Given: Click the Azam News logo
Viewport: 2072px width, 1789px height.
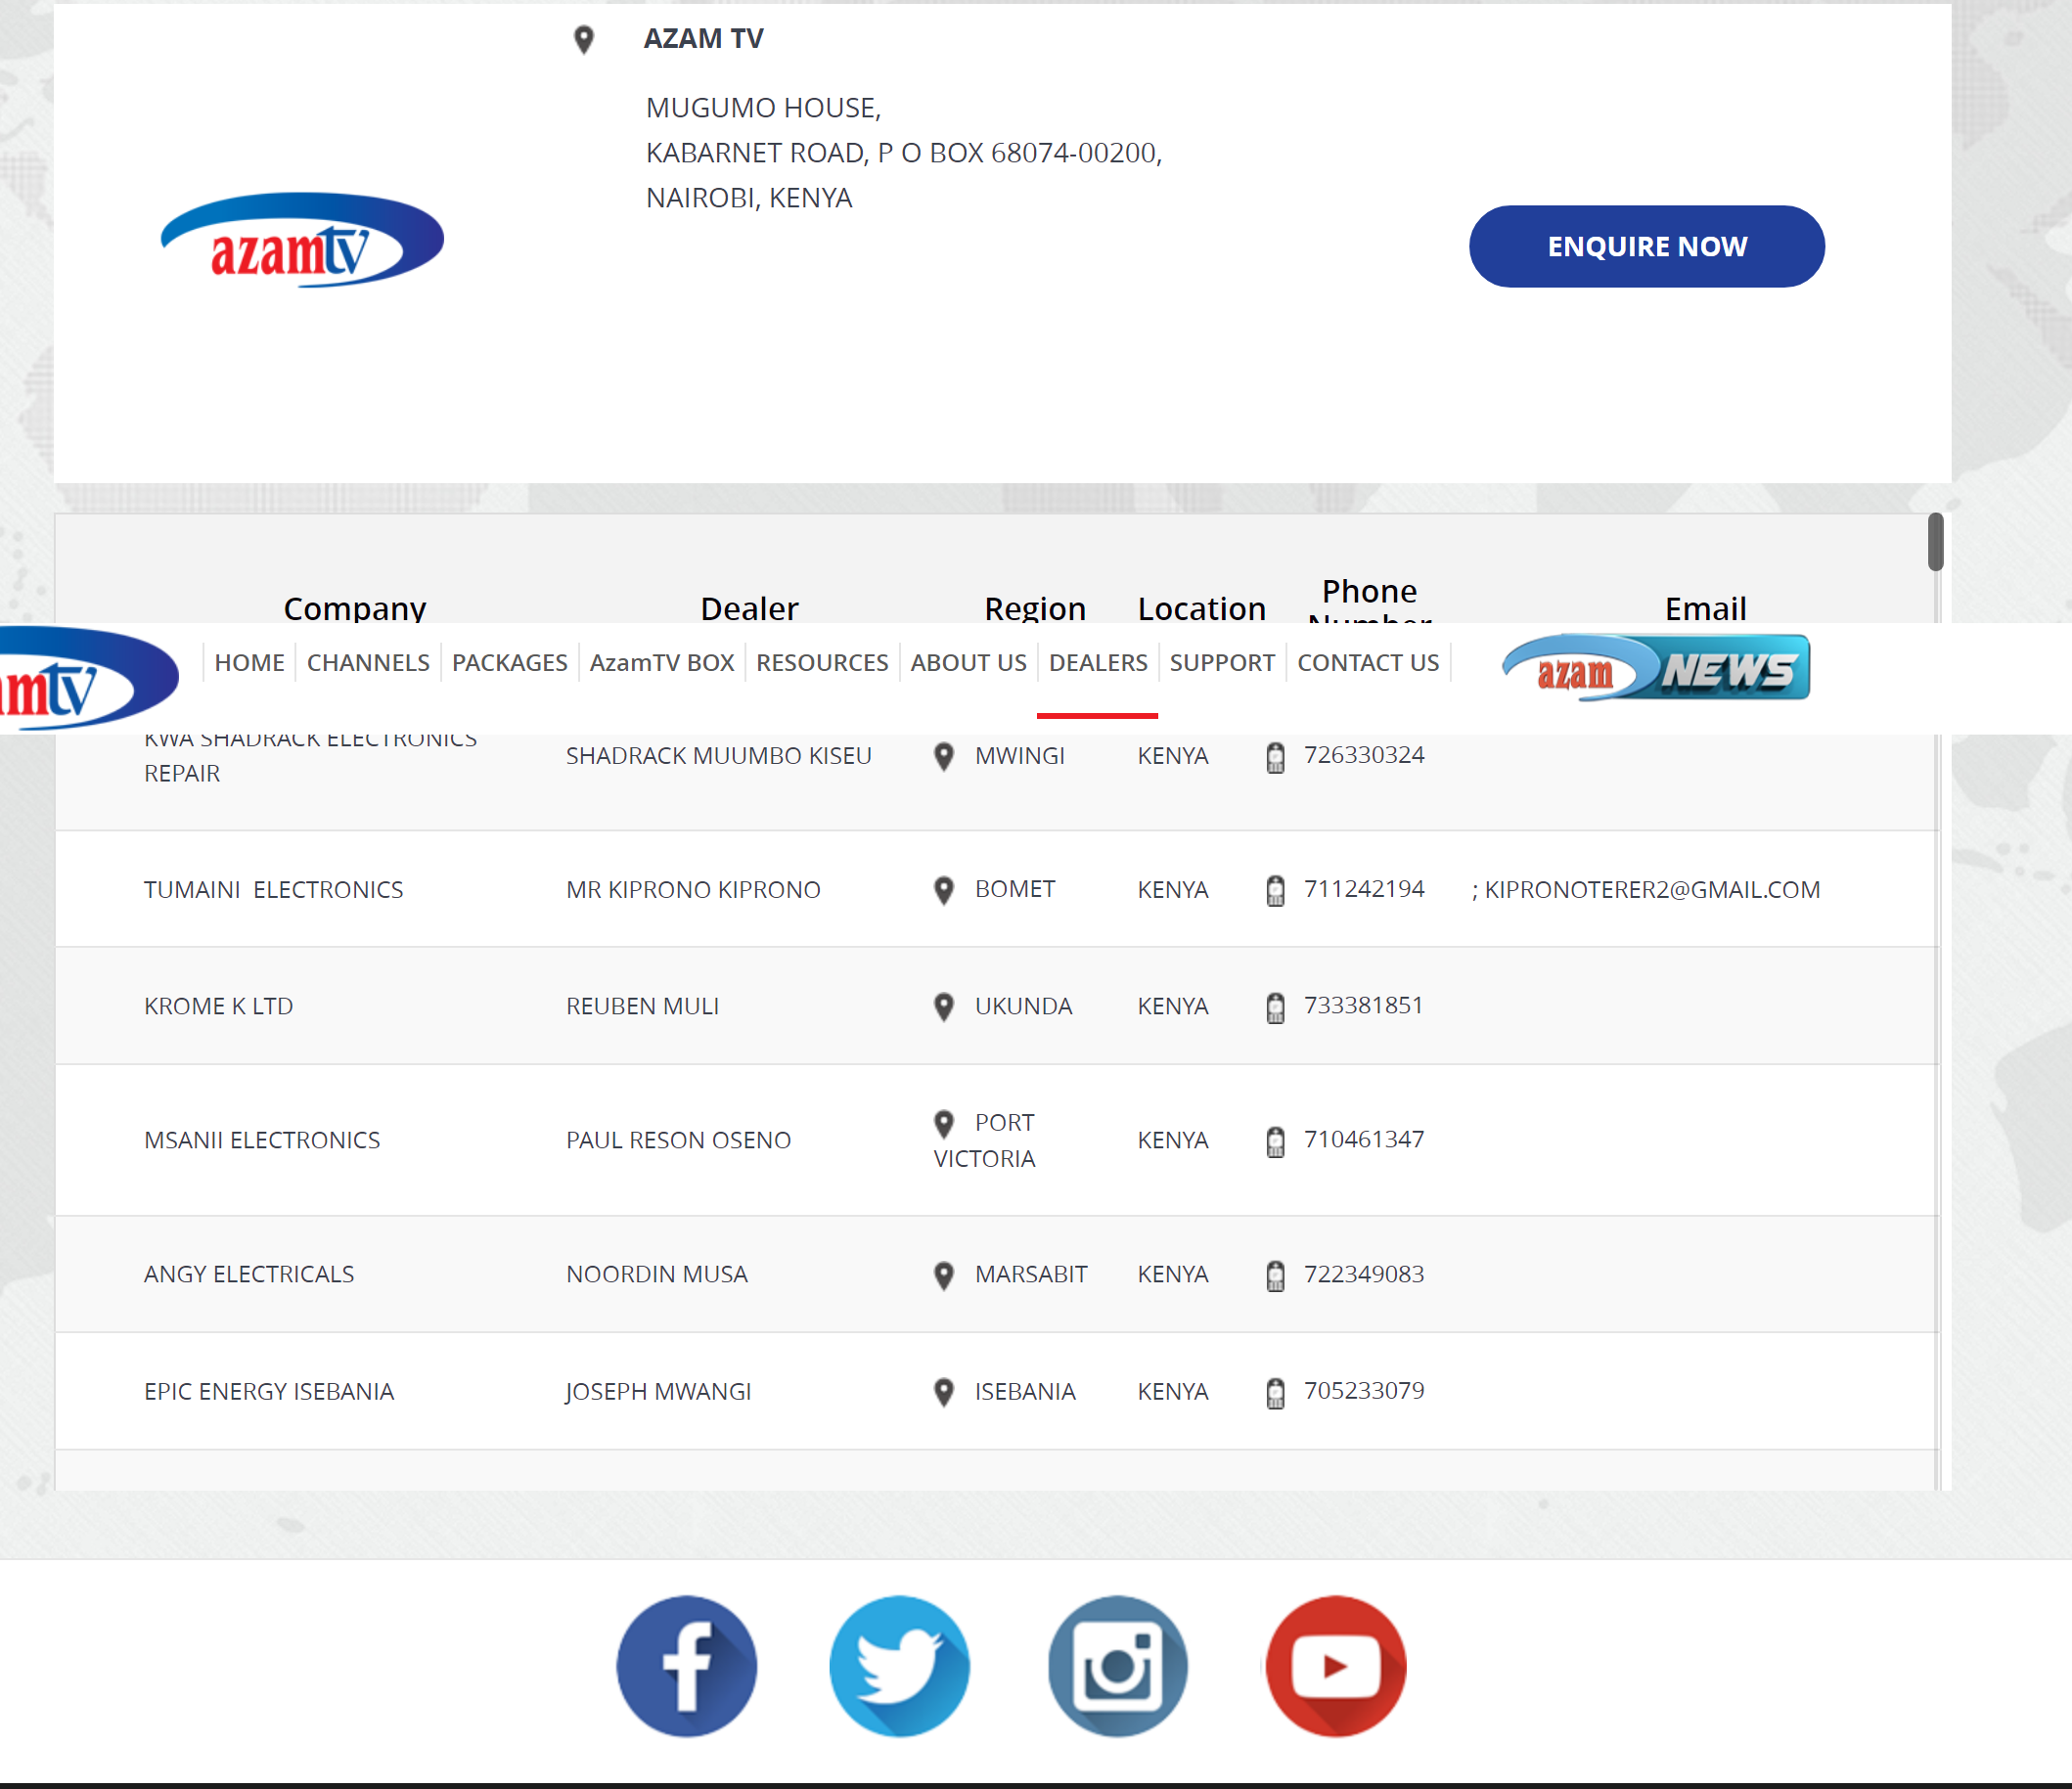Looking at the screenshot, I should pyautogui.click(x=1656, y=667).
